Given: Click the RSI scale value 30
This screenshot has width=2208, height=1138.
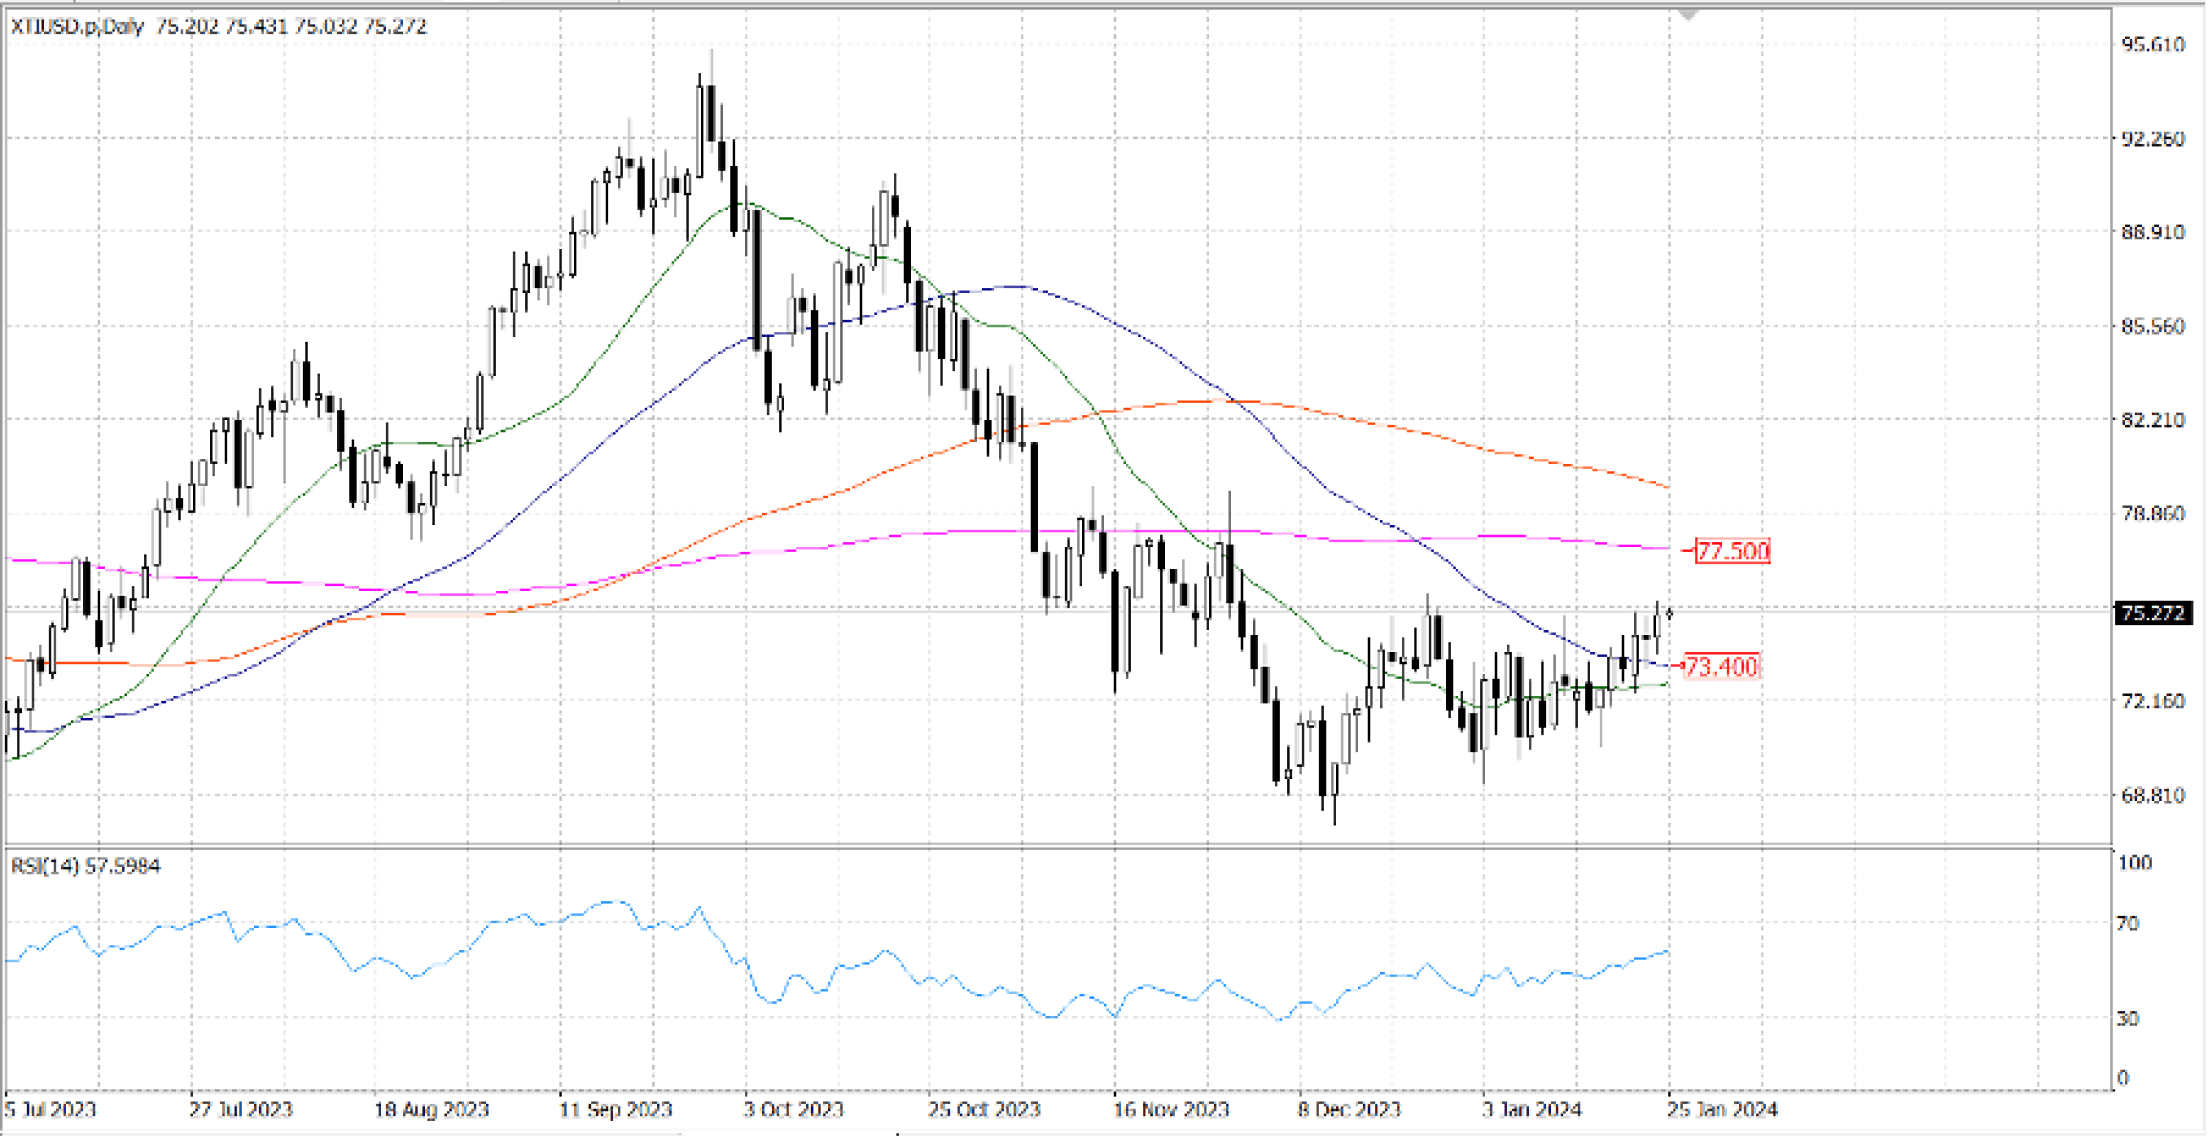Looking at the screenshot, I should pos(2127,1018).
